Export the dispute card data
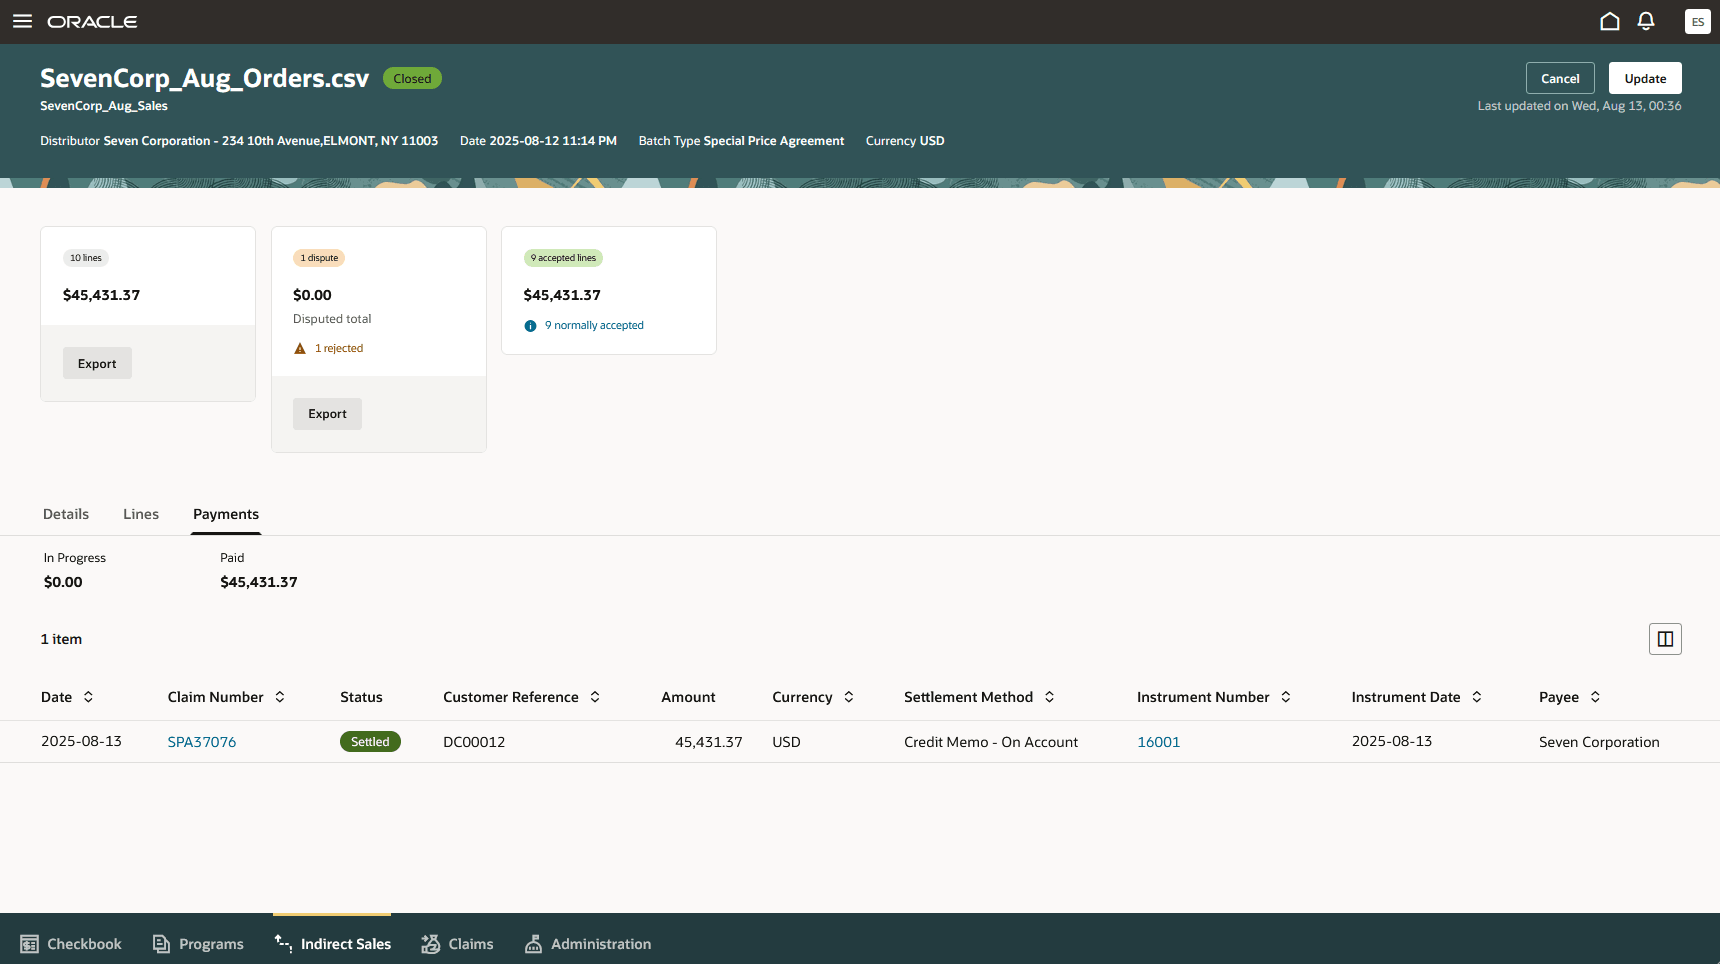 327,414
